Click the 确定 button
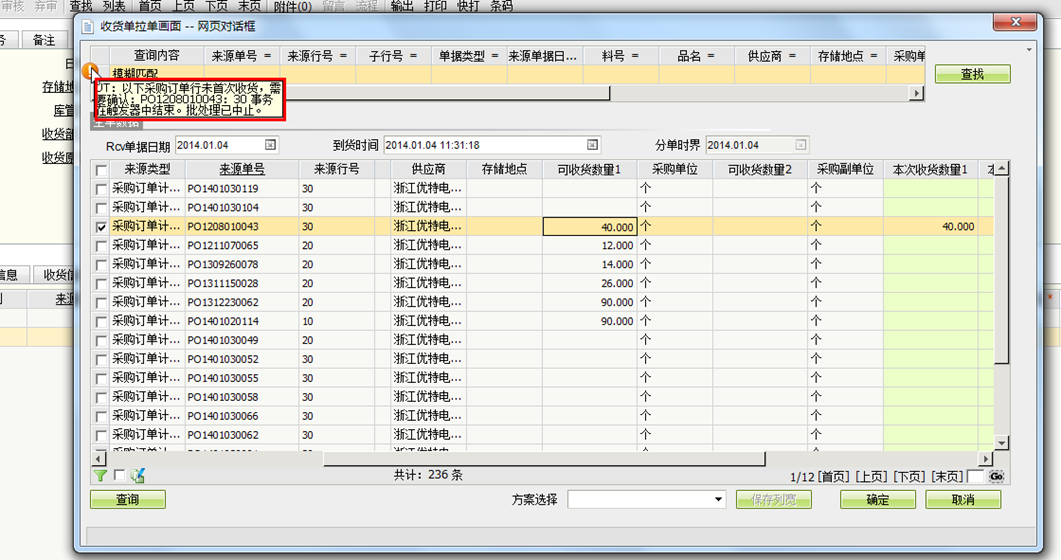1061x560 pixels. tap(877, 499)
